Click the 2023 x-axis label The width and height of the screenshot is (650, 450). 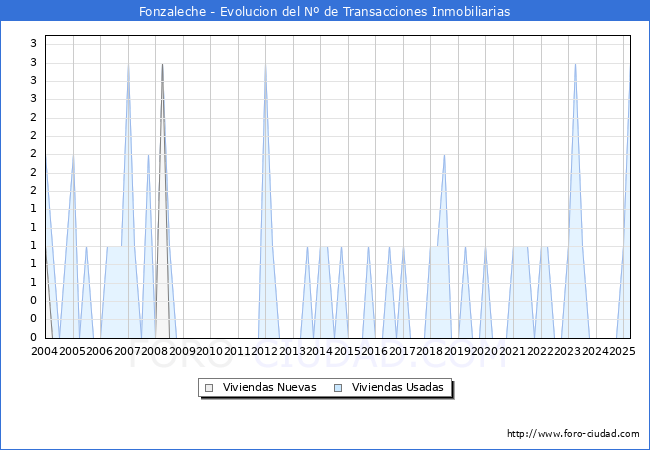pos(568,351)
